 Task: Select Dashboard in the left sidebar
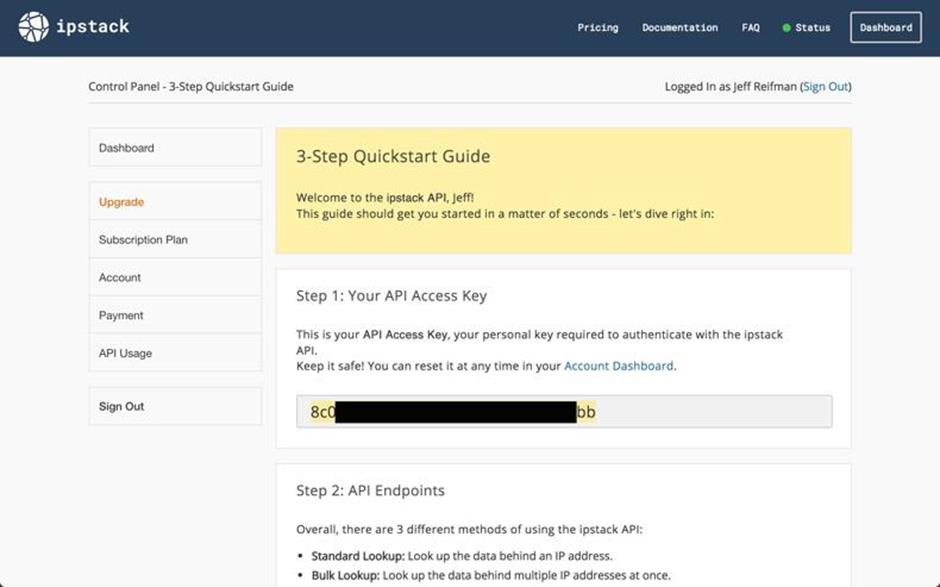point(175,147)
